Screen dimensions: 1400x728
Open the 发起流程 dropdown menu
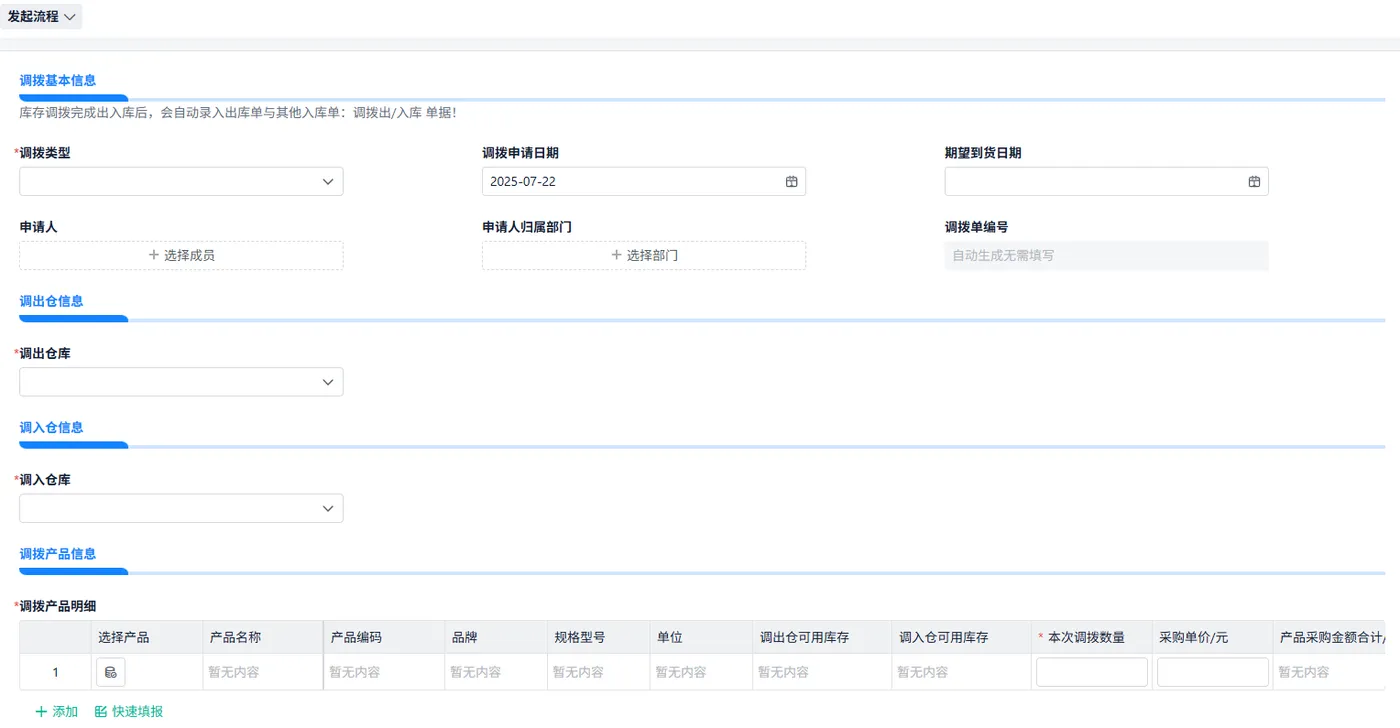pyautogui.click(x=41, y=17)
